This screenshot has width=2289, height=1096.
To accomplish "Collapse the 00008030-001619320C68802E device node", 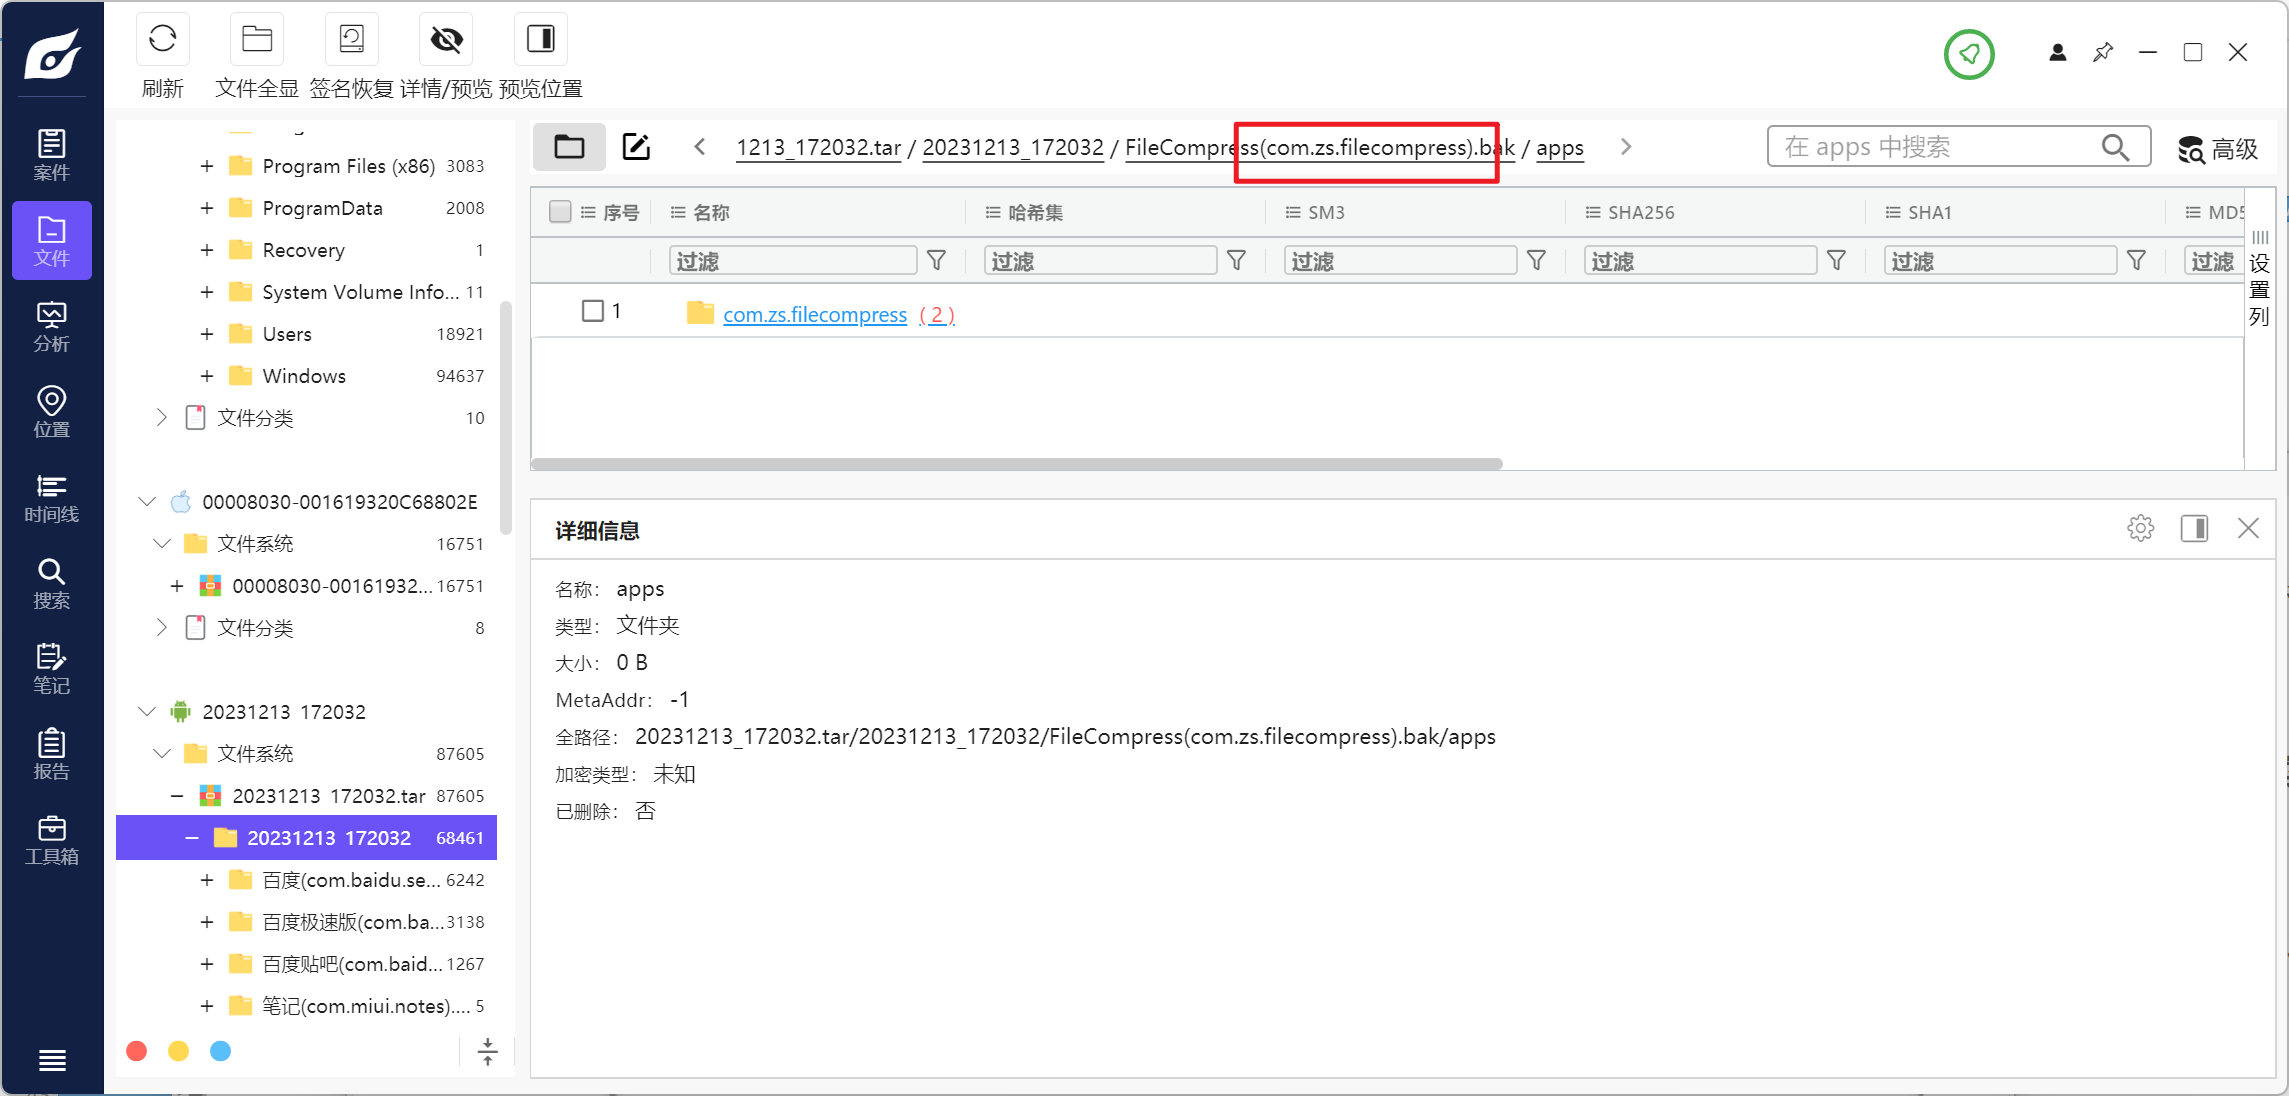I will [147, 502].
